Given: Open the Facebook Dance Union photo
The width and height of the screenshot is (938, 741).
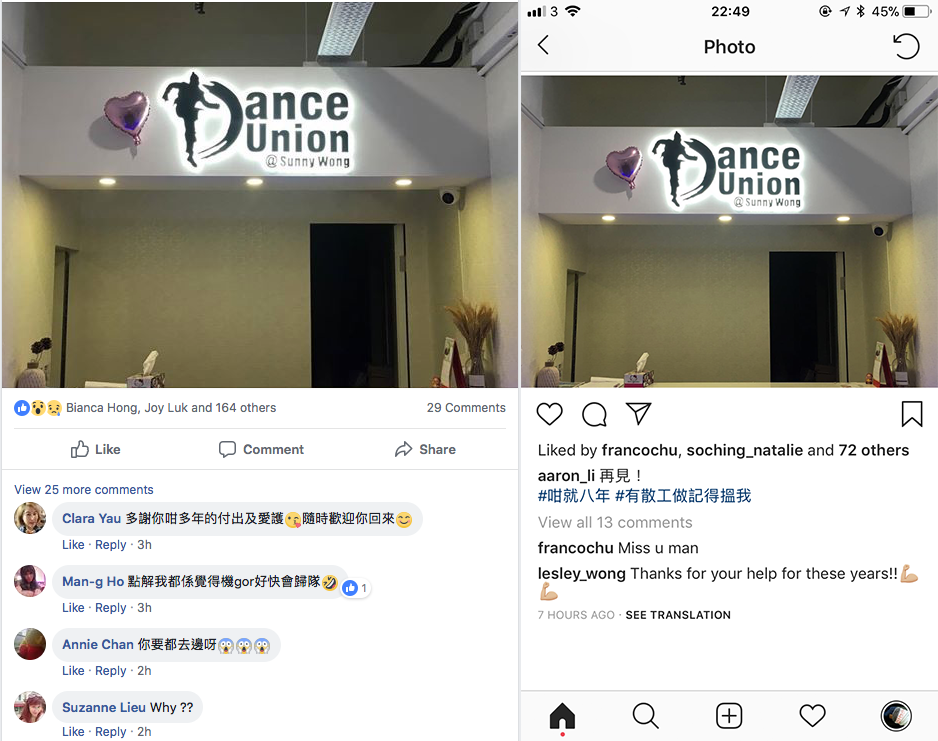Looking at the screenshot, I should (x=260, y=194).
